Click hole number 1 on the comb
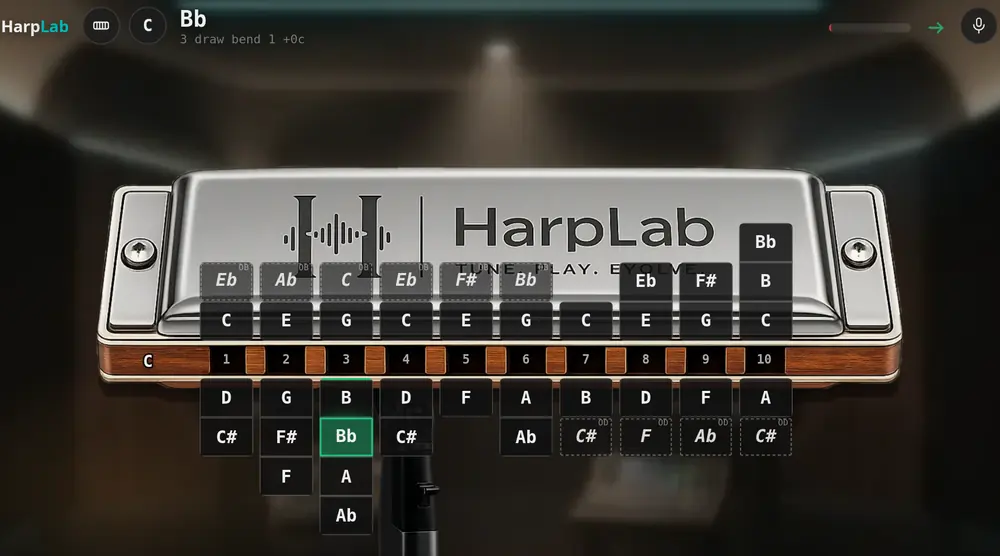Viewport: 1000px width, 556px height. (226, 359)
